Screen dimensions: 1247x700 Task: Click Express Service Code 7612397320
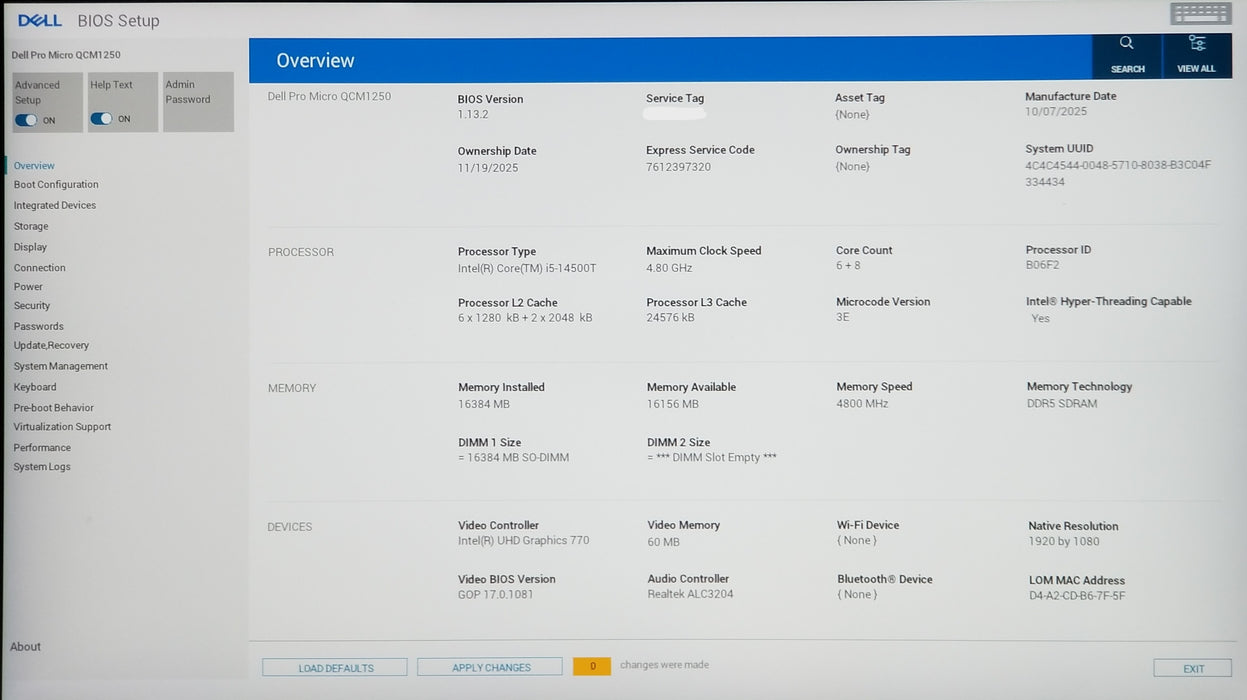pos(678,167)
